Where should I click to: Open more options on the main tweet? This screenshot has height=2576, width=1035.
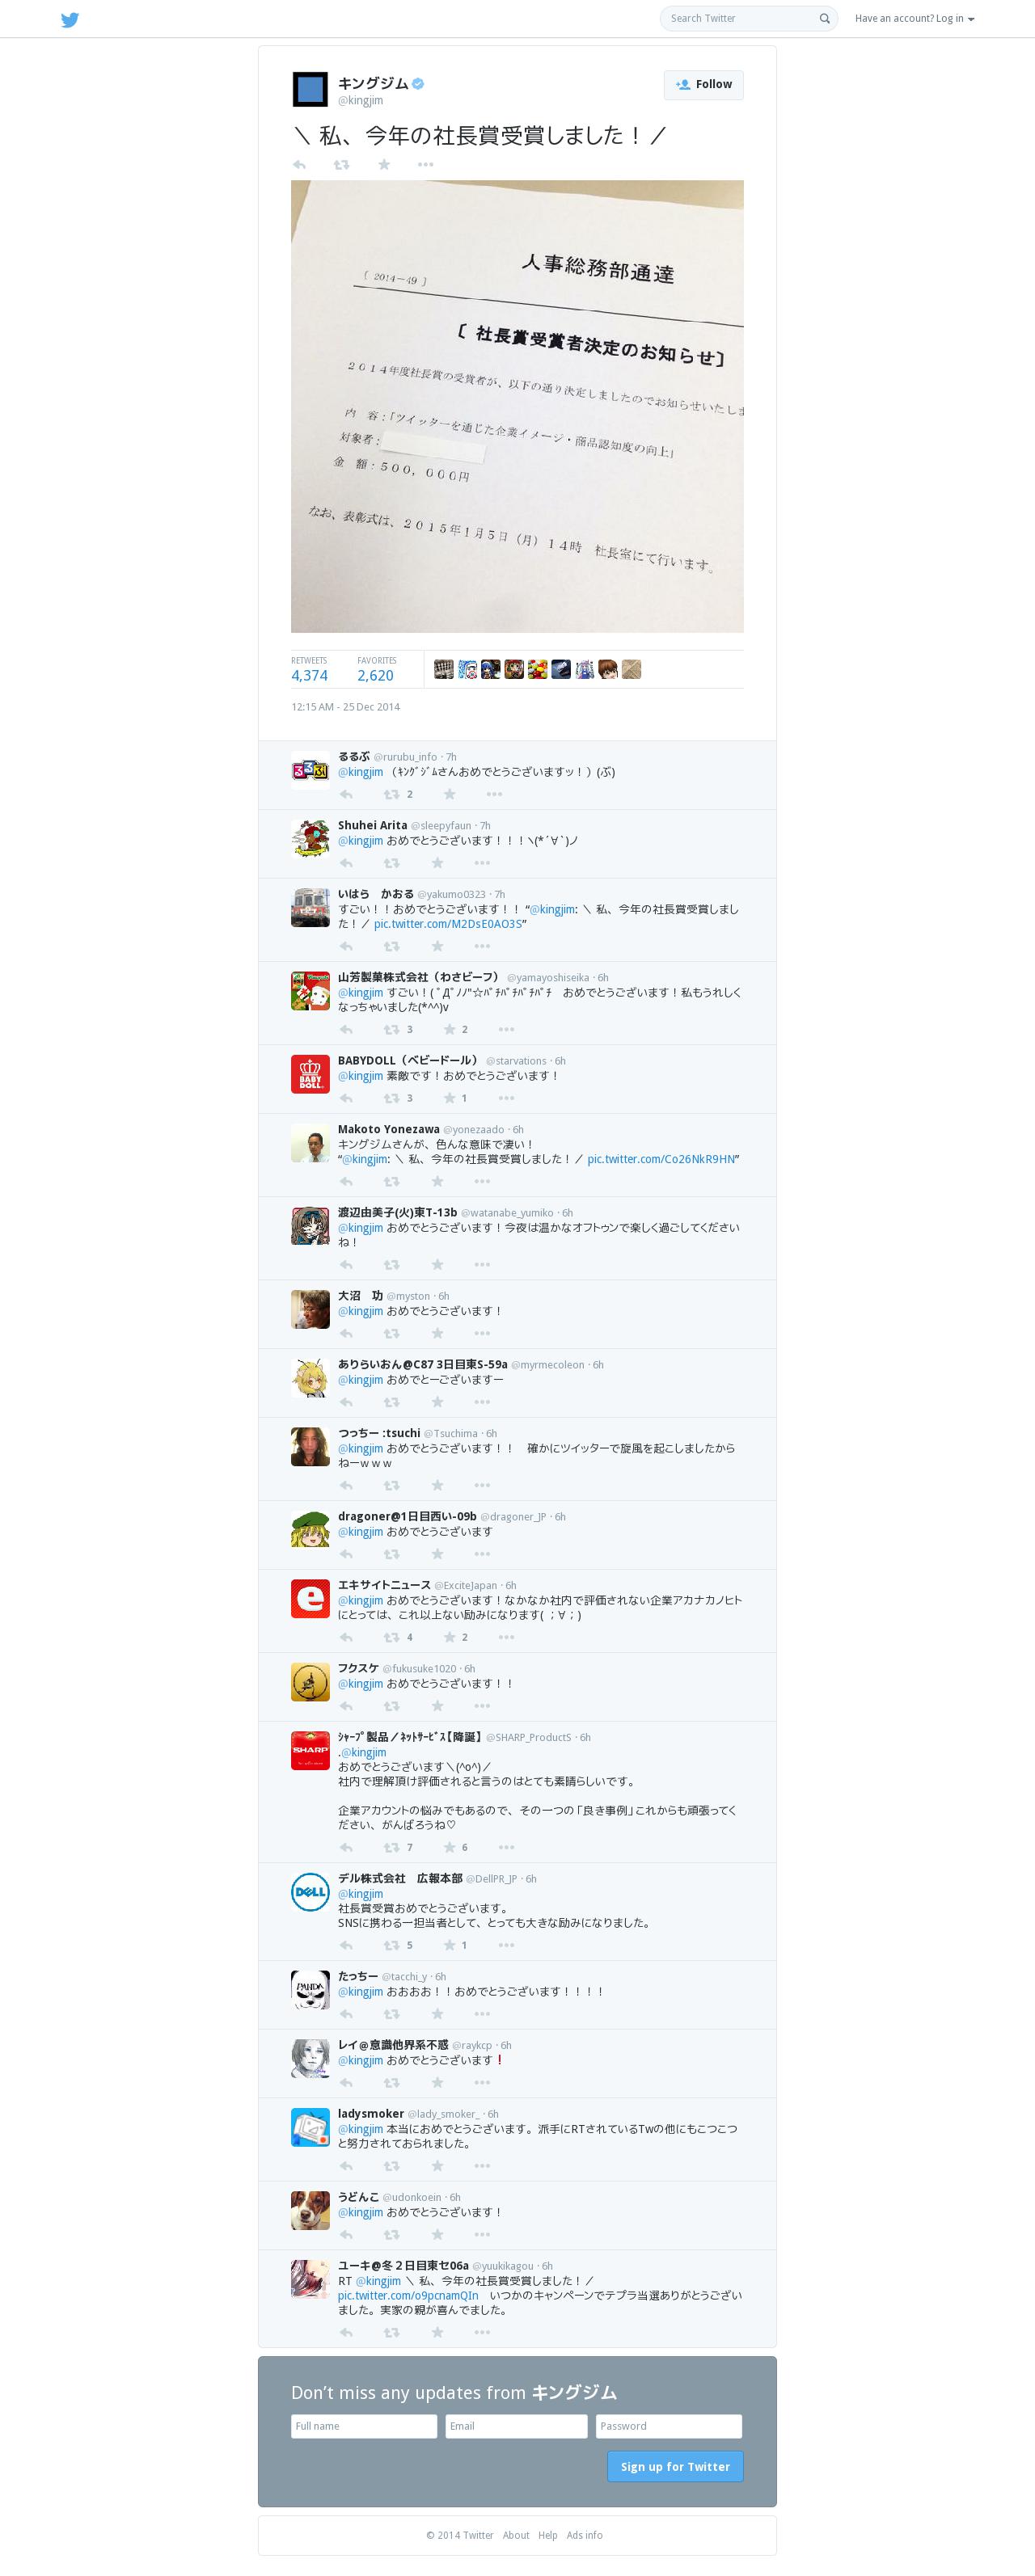(x=425, y=165)
